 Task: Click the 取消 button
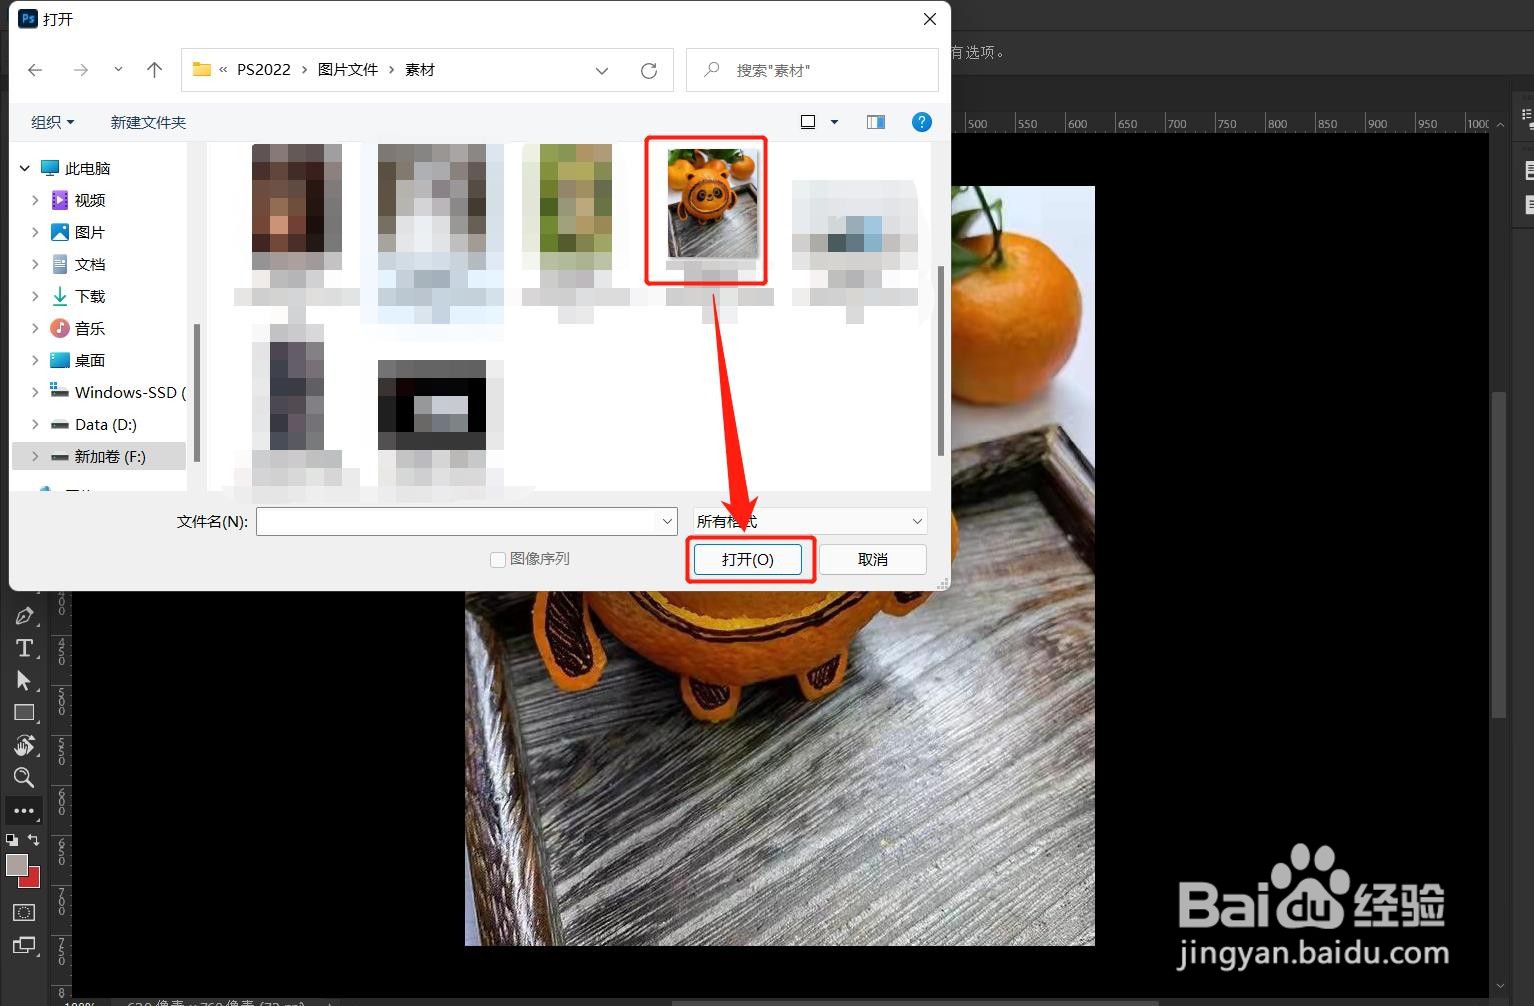point(873,559)
